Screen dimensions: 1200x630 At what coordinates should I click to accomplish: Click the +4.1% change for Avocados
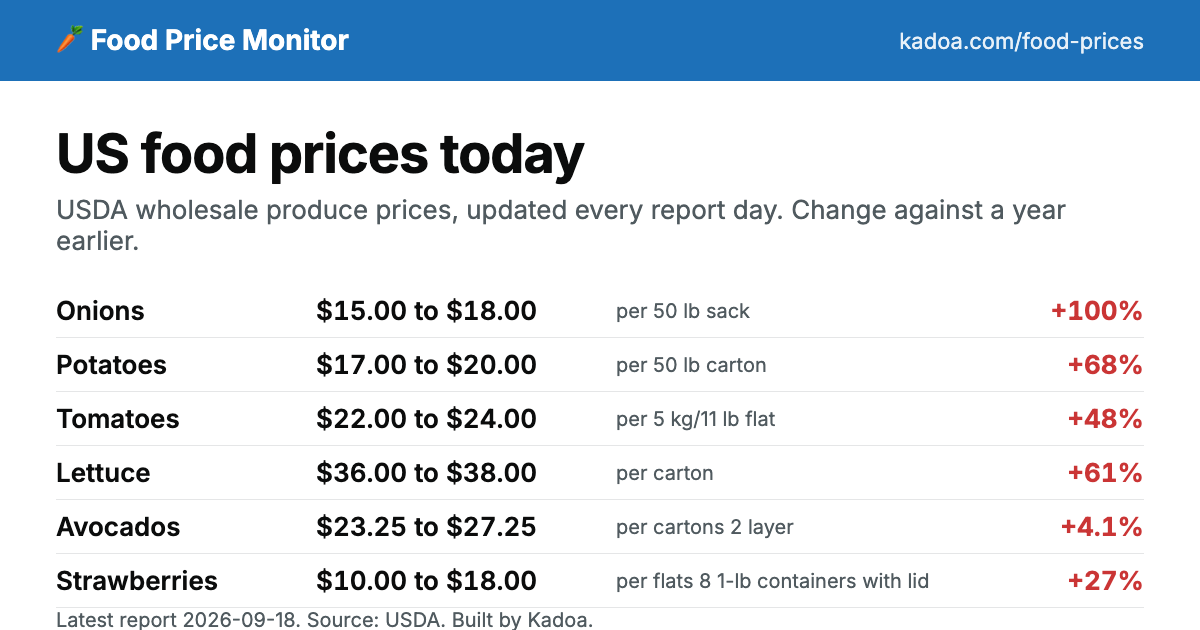point(1101,527)
